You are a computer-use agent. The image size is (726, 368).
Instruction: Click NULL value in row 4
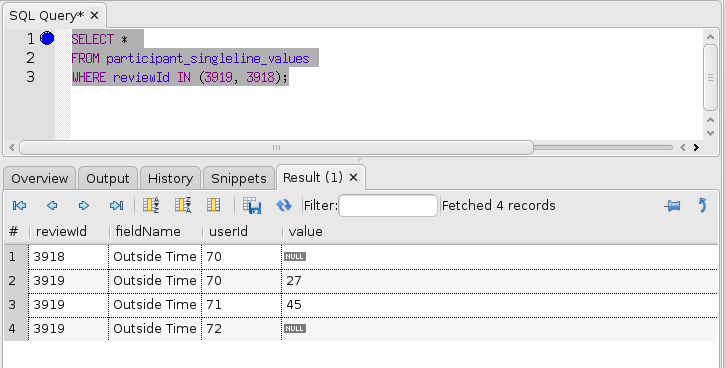click(295, 329)
